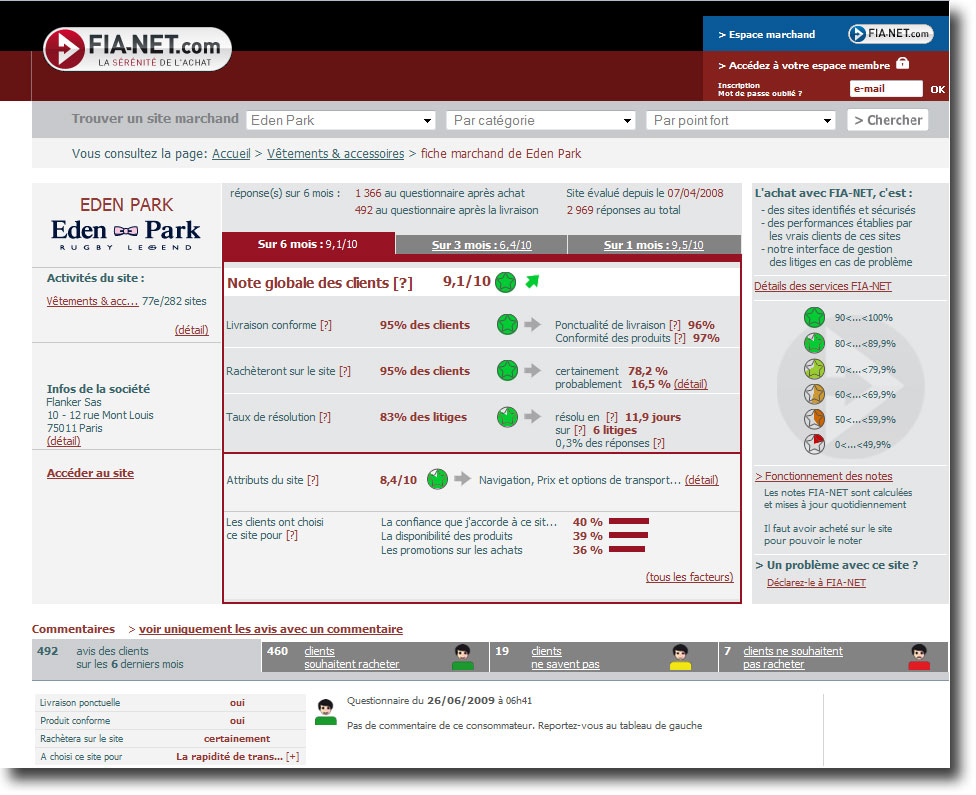Open the Par catégorie dropdown
The height and width of the screenshot is (795, 976).
coord(540,120)
